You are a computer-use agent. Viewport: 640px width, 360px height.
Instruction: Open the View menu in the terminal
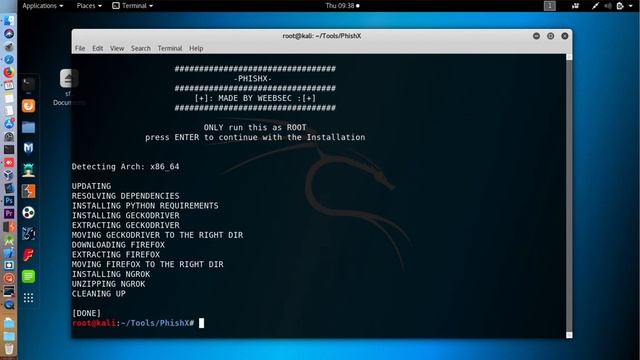(117, 49)
